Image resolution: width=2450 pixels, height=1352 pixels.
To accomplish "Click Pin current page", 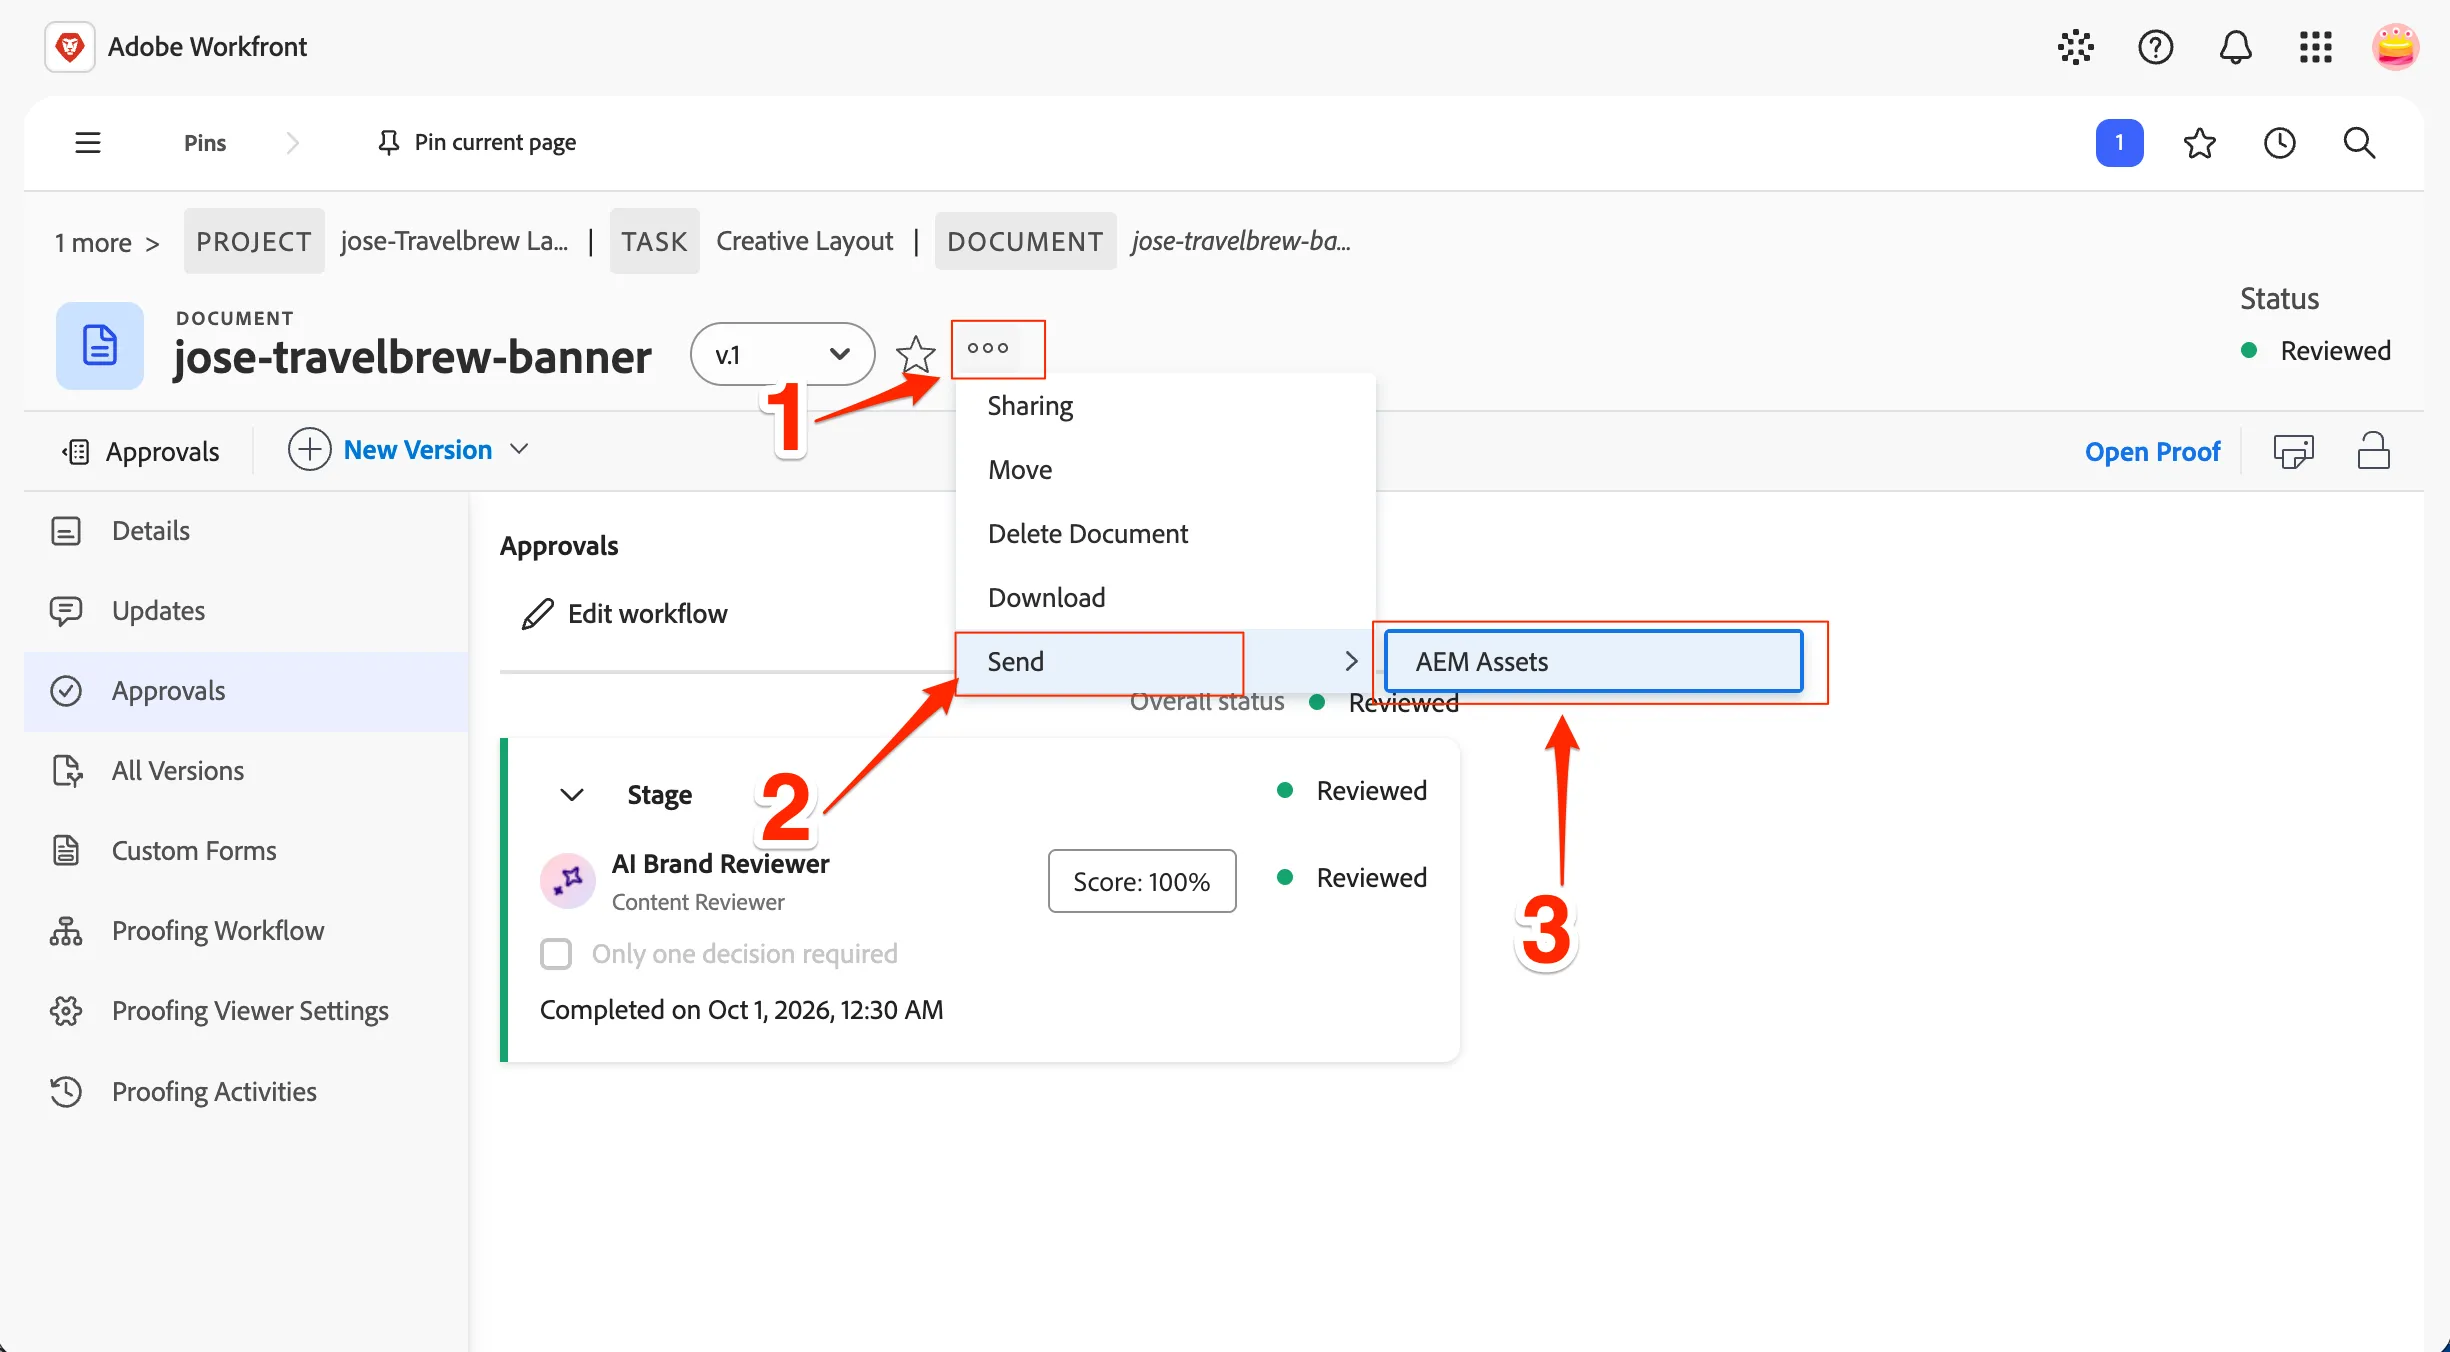I will (x=476, y=142).
